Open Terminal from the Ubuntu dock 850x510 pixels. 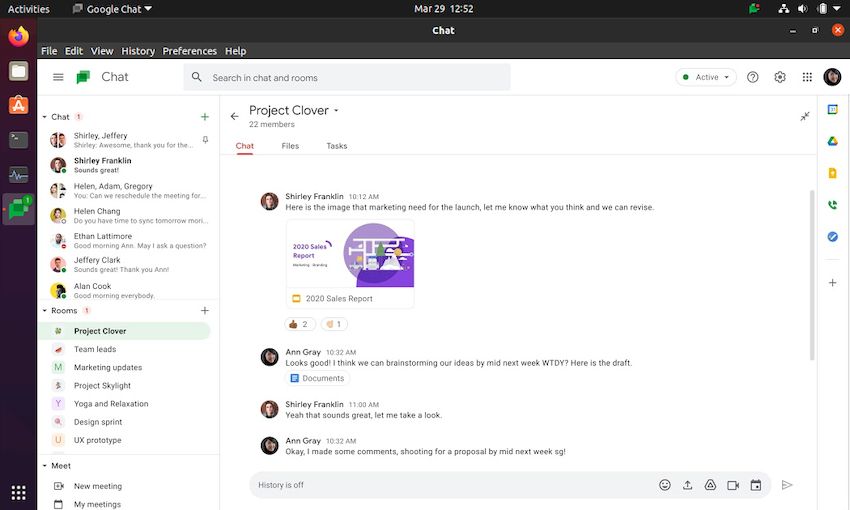18,140
